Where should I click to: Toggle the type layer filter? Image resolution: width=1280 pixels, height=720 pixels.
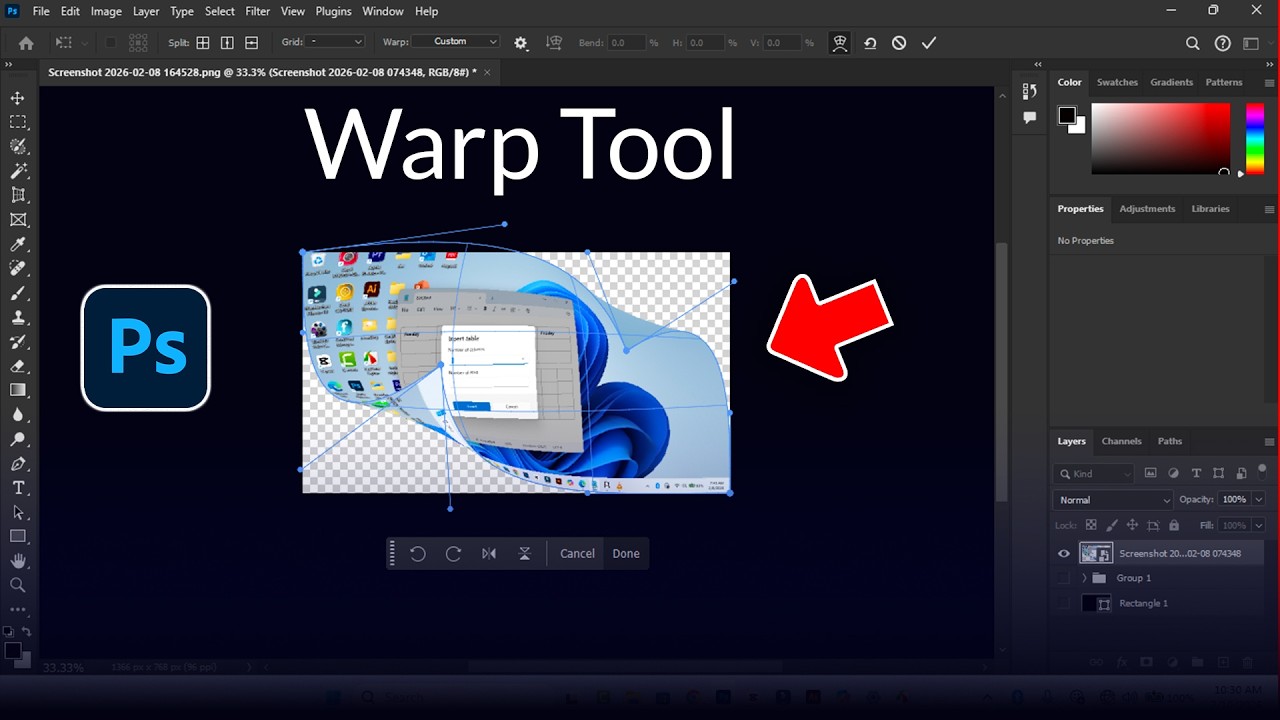click(x=1196, y=473)
